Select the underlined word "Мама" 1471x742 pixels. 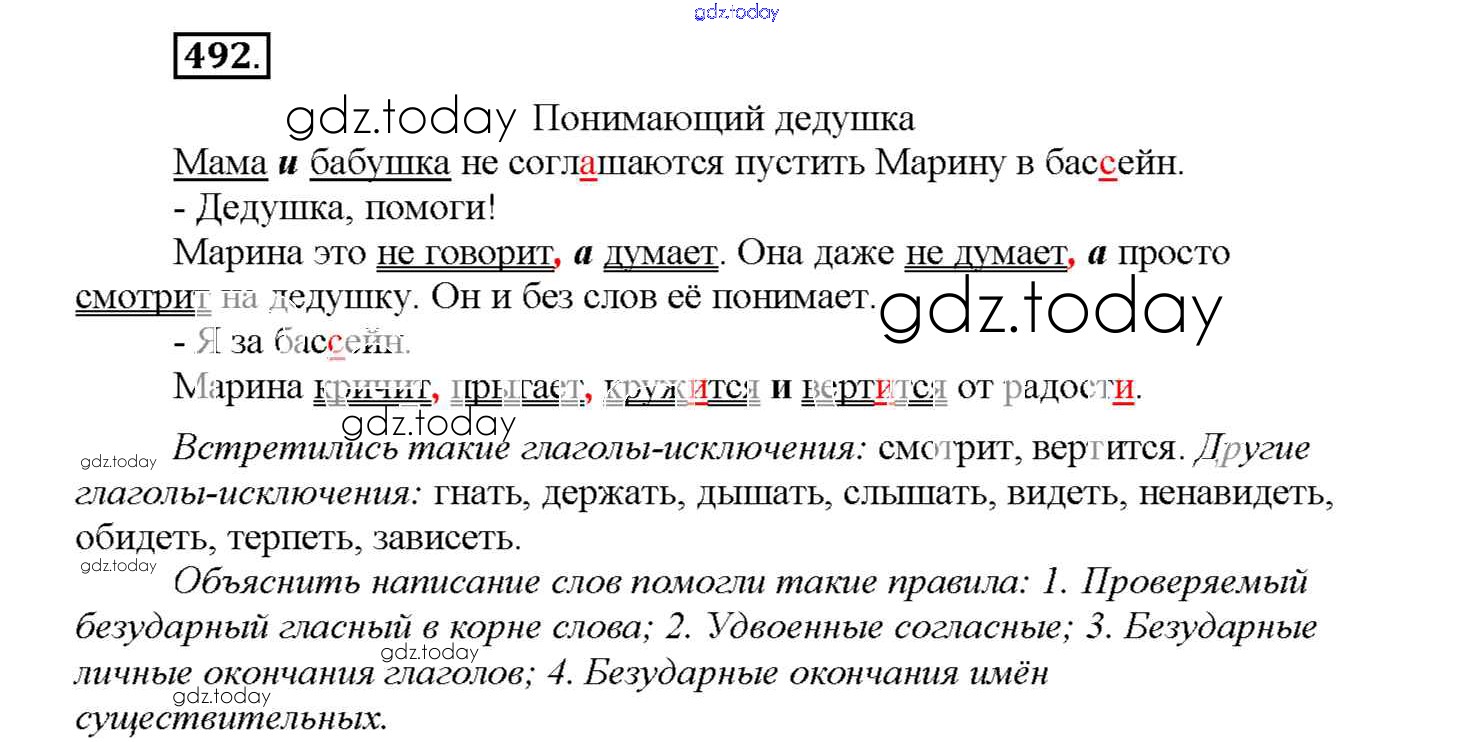(220, 163)
